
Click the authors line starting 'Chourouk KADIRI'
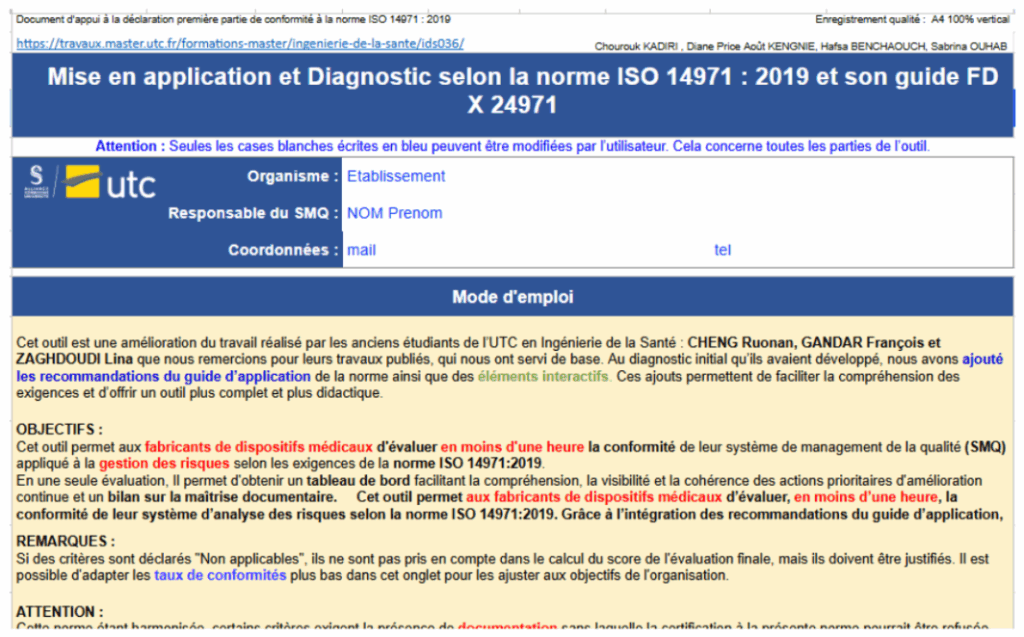800,46
